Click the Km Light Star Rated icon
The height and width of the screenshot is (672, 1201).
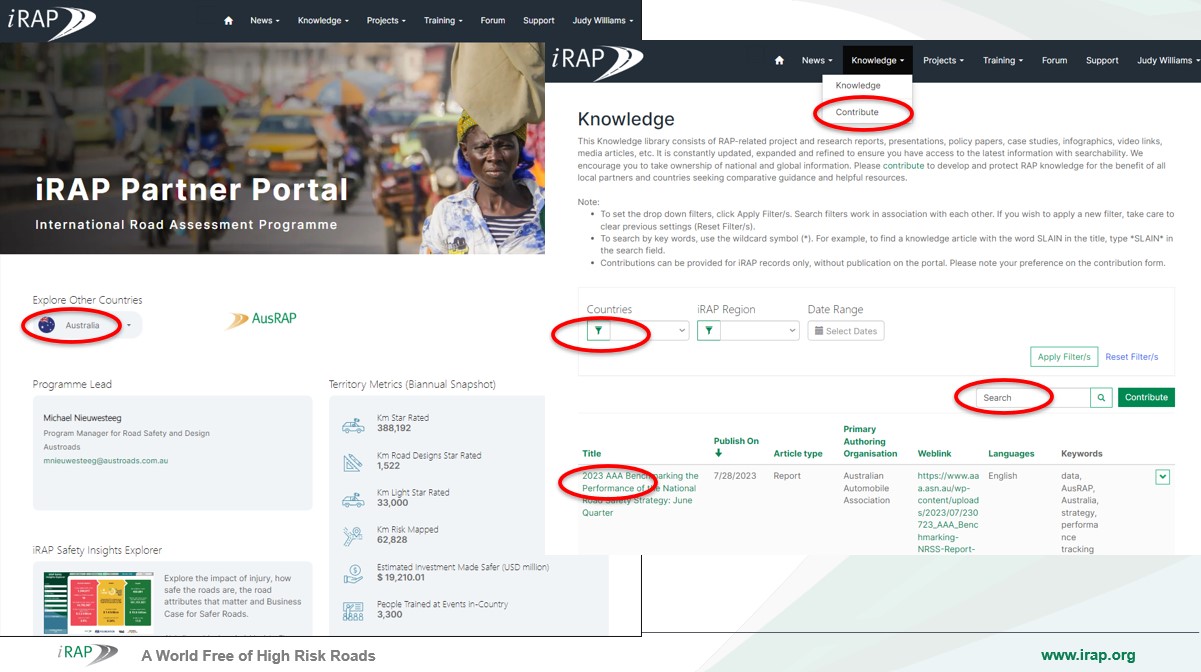[353, 498]
